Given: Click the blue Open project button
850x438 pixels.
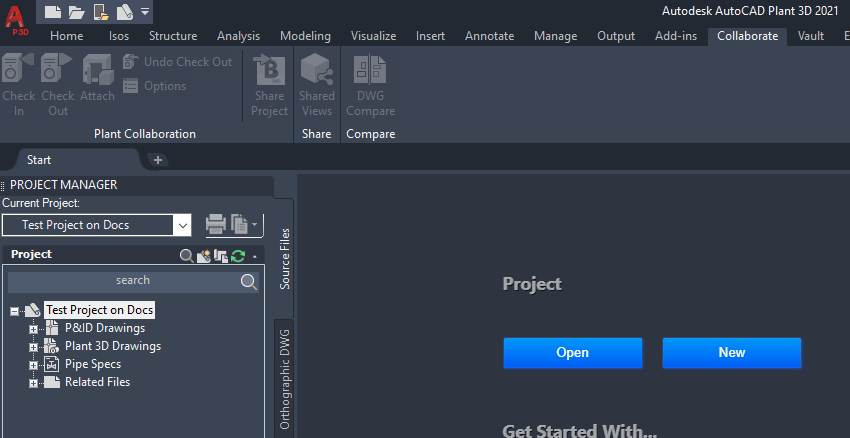Looking at the screenshot, I should pos(572,353).
